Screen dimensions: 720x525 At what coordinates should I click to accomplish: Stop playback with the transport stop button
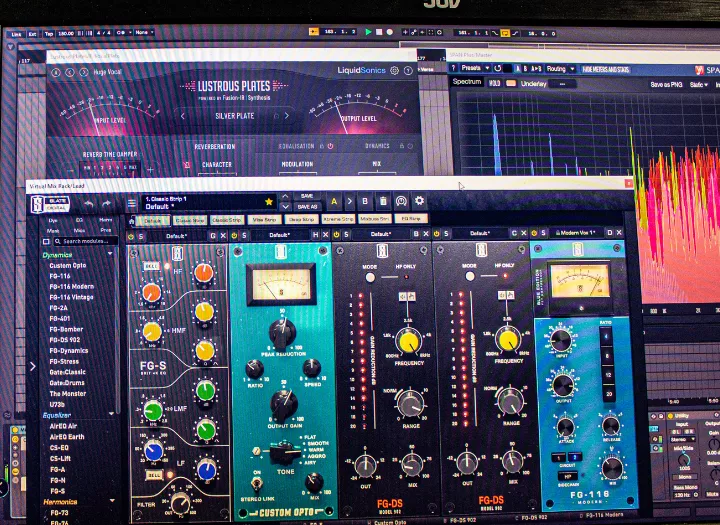(379, 32)
